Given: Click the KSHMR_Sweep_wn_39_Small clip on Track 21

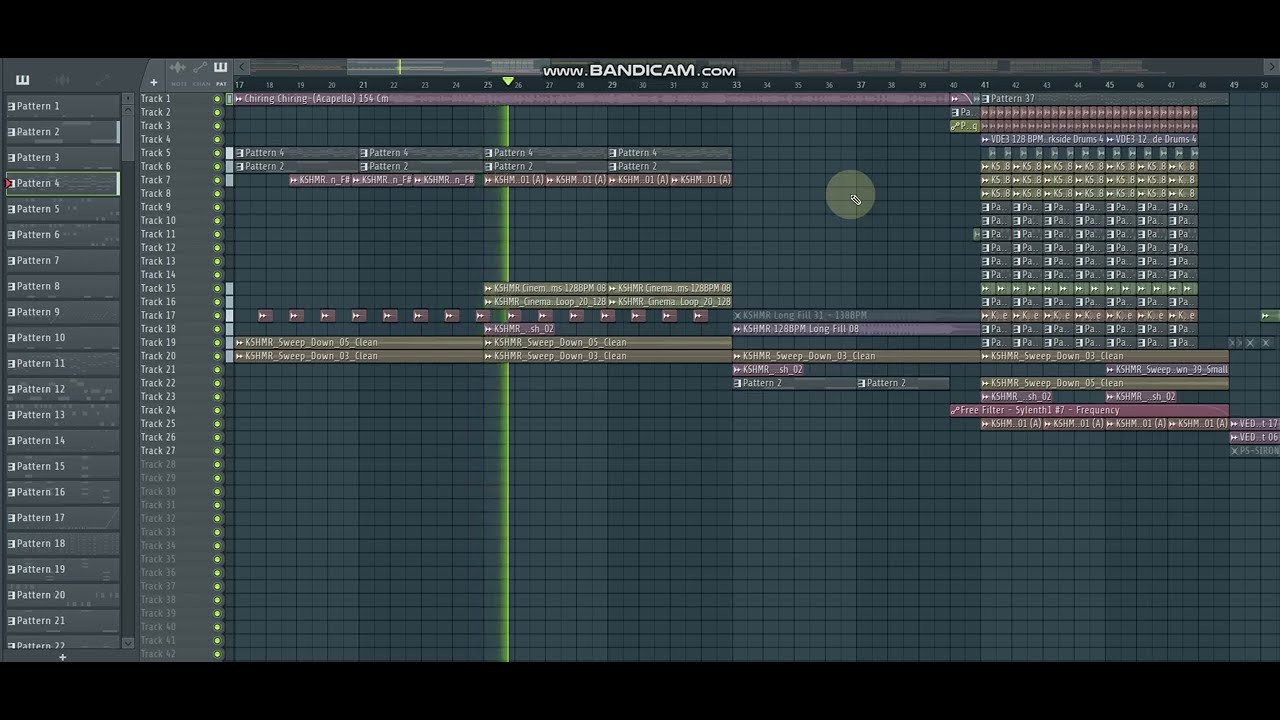Looking at the screenshot, I should click(x=1167, y=369).
